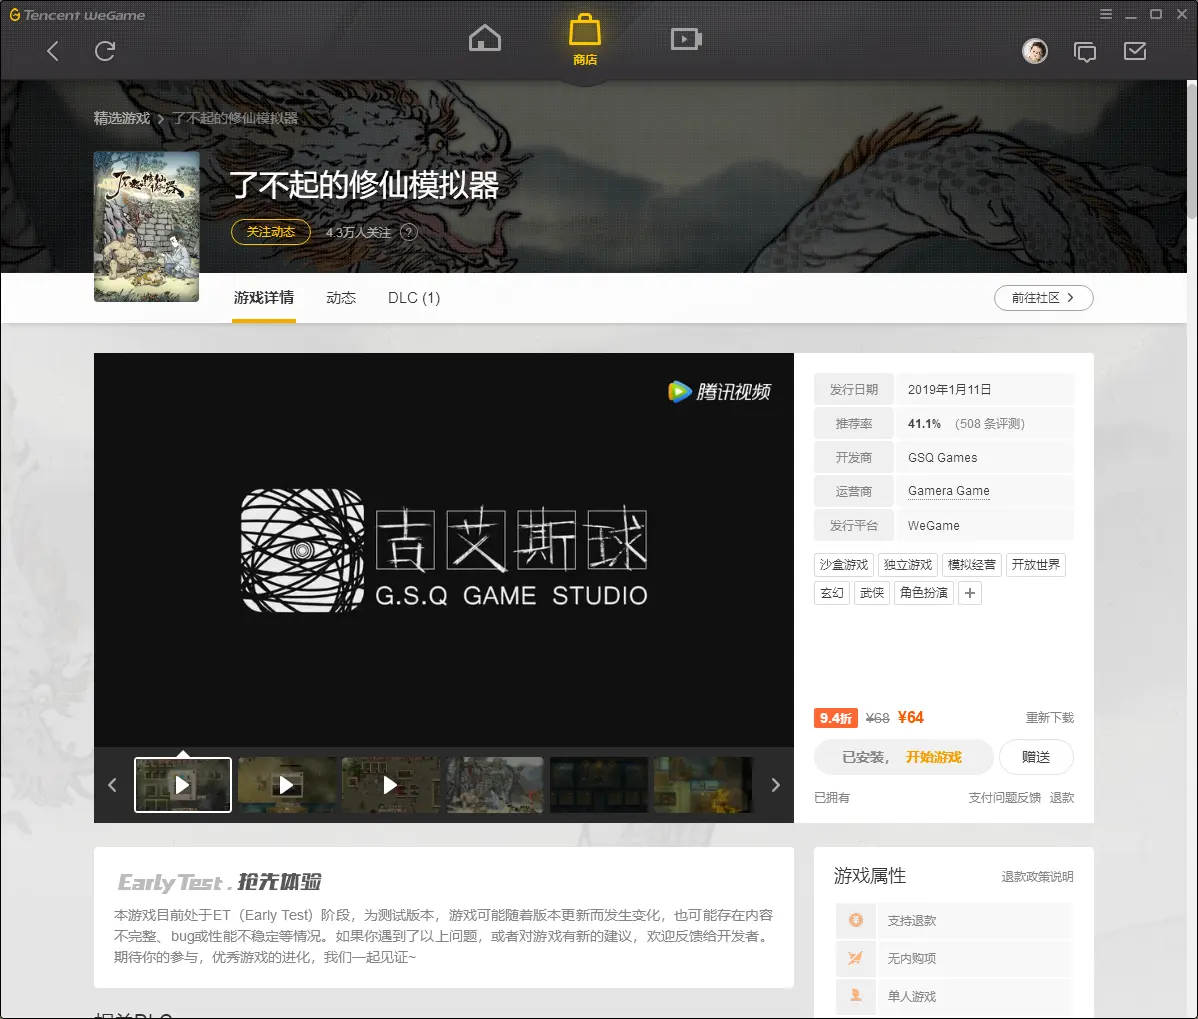Image resolution: width=1198 pixels, height=1019 pixels.
Task: Refresh the page with reload icon
Action: (105, 51)
